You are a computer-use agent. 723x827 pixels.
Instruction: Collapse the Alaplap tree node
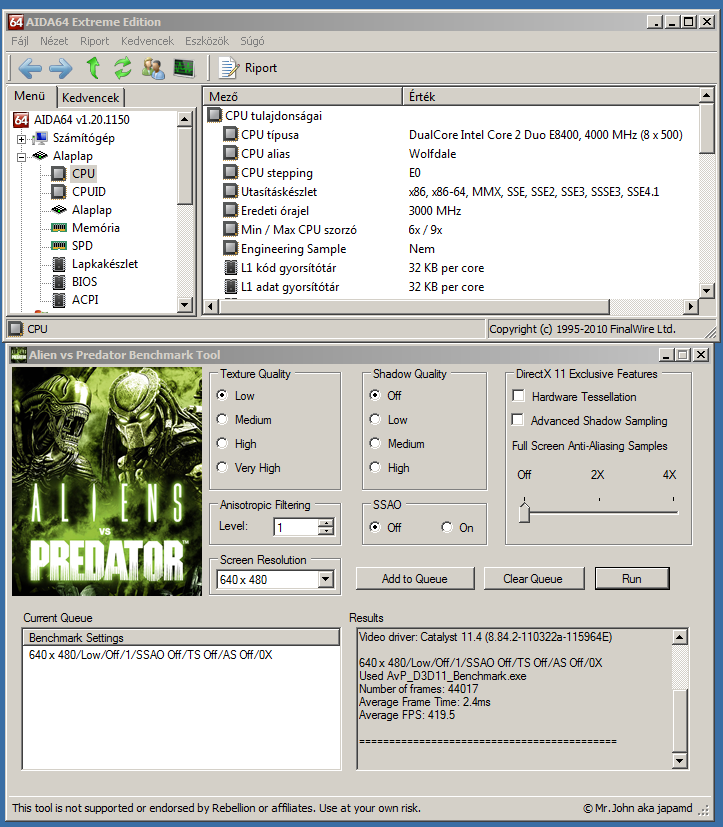point(21,157)
